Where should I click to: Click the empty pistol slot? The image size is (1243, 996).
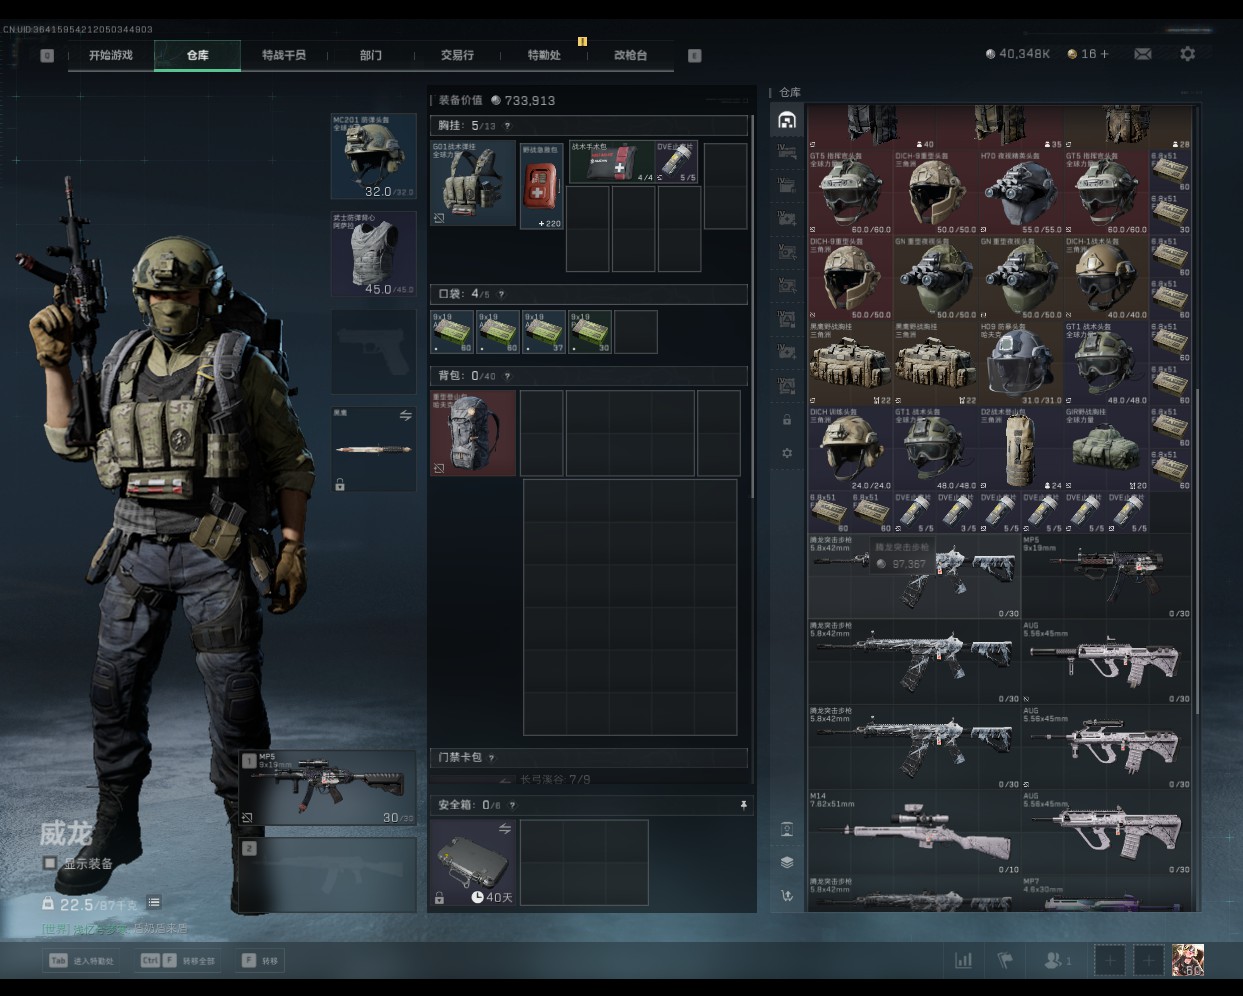(x=373, y=351)
